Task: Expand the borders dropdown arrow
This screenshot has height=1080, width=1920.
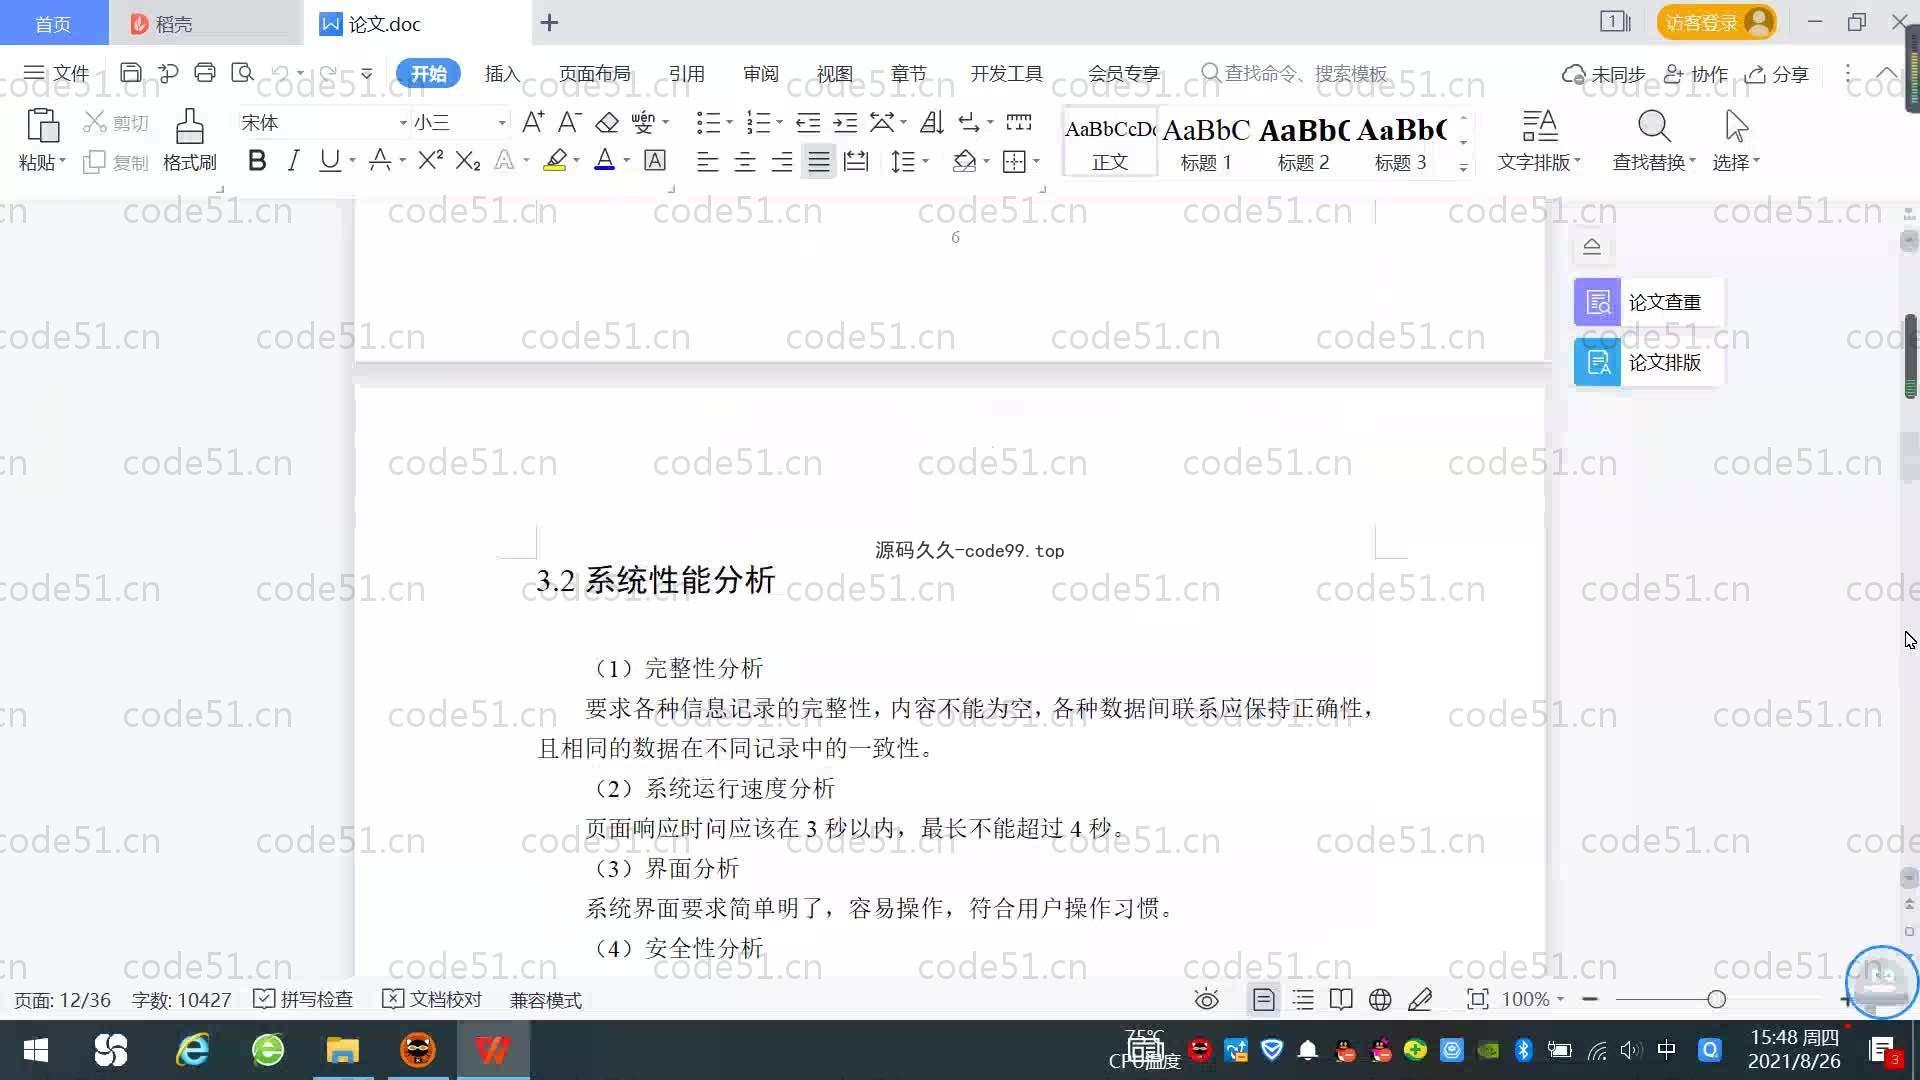Action: (1036, 161)
